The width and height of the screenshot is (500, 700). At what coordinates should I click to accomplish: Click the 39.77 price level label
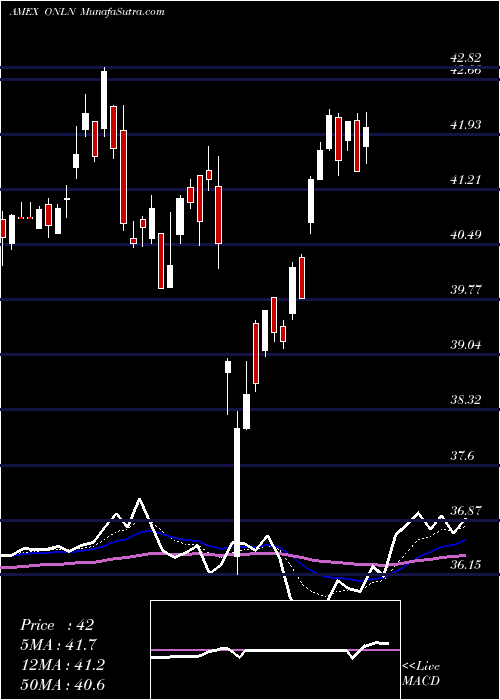[466, 290]
